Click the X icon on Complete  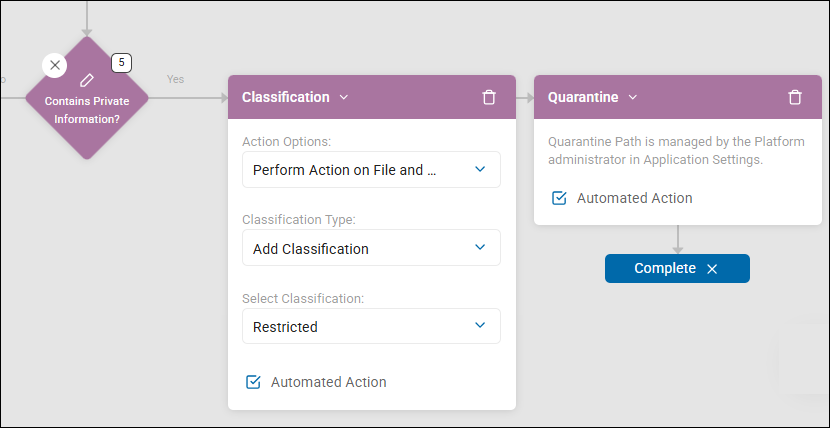712,269
